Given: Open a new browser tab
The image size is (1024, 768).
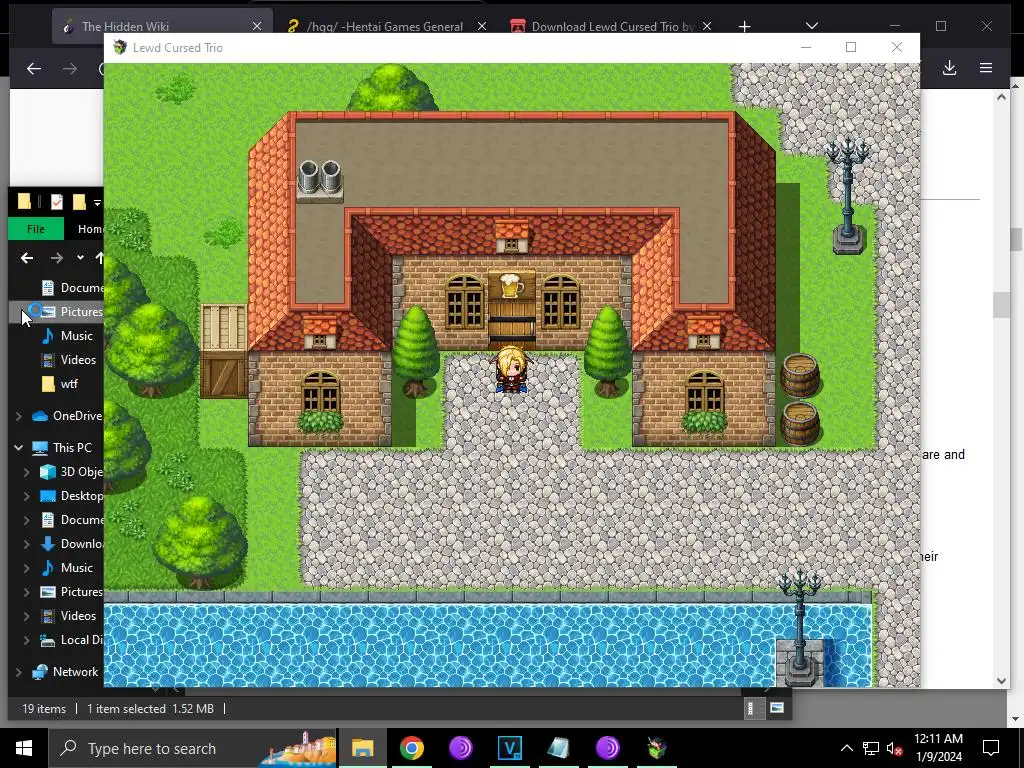Looking at the screenshot, I should coord(744,26).
